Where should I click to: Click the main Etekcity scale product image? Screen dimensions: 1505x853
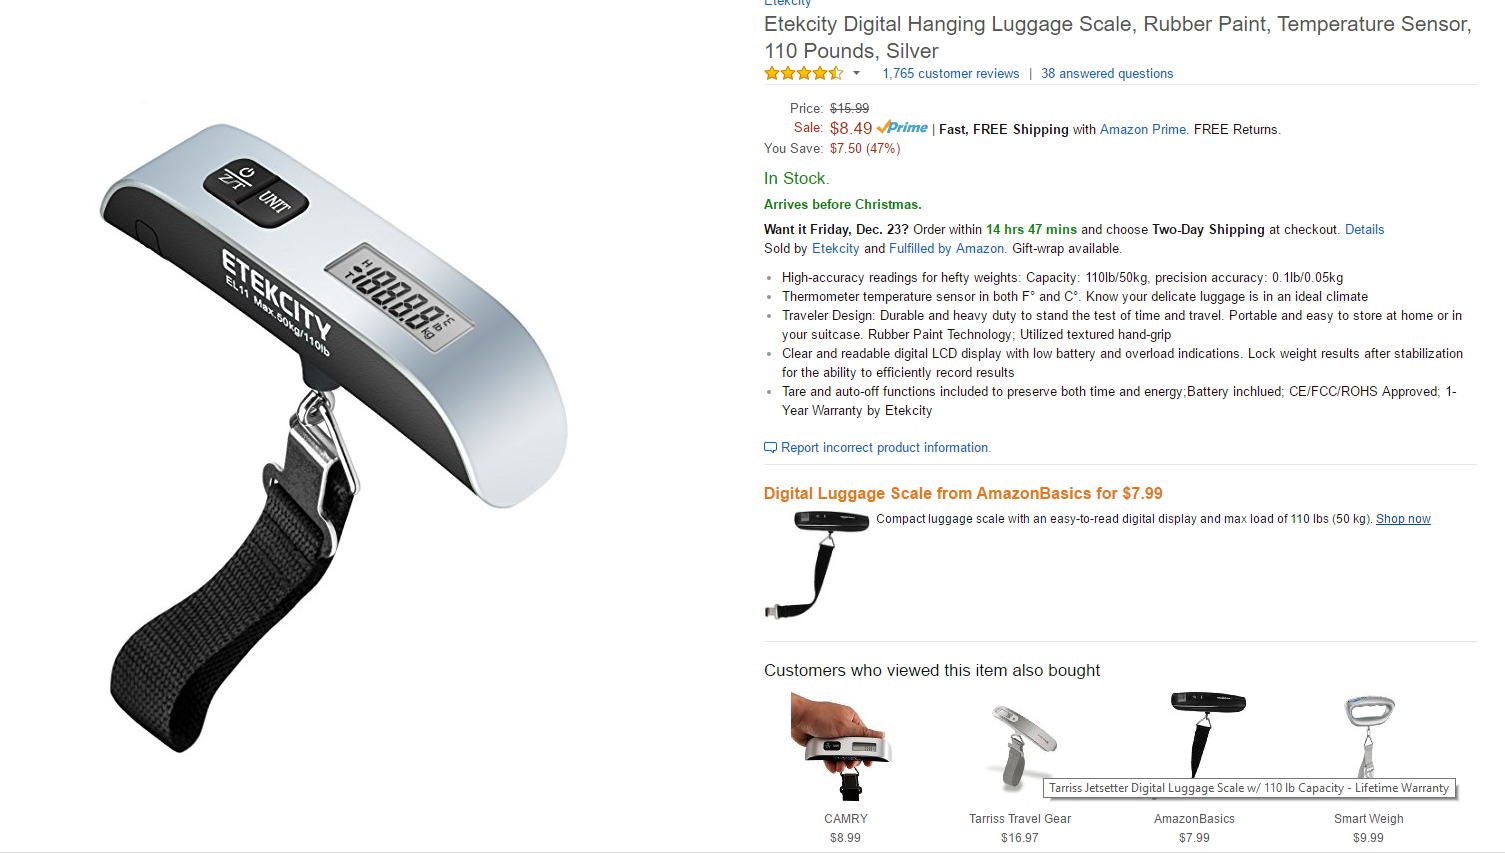pos(333,437)
